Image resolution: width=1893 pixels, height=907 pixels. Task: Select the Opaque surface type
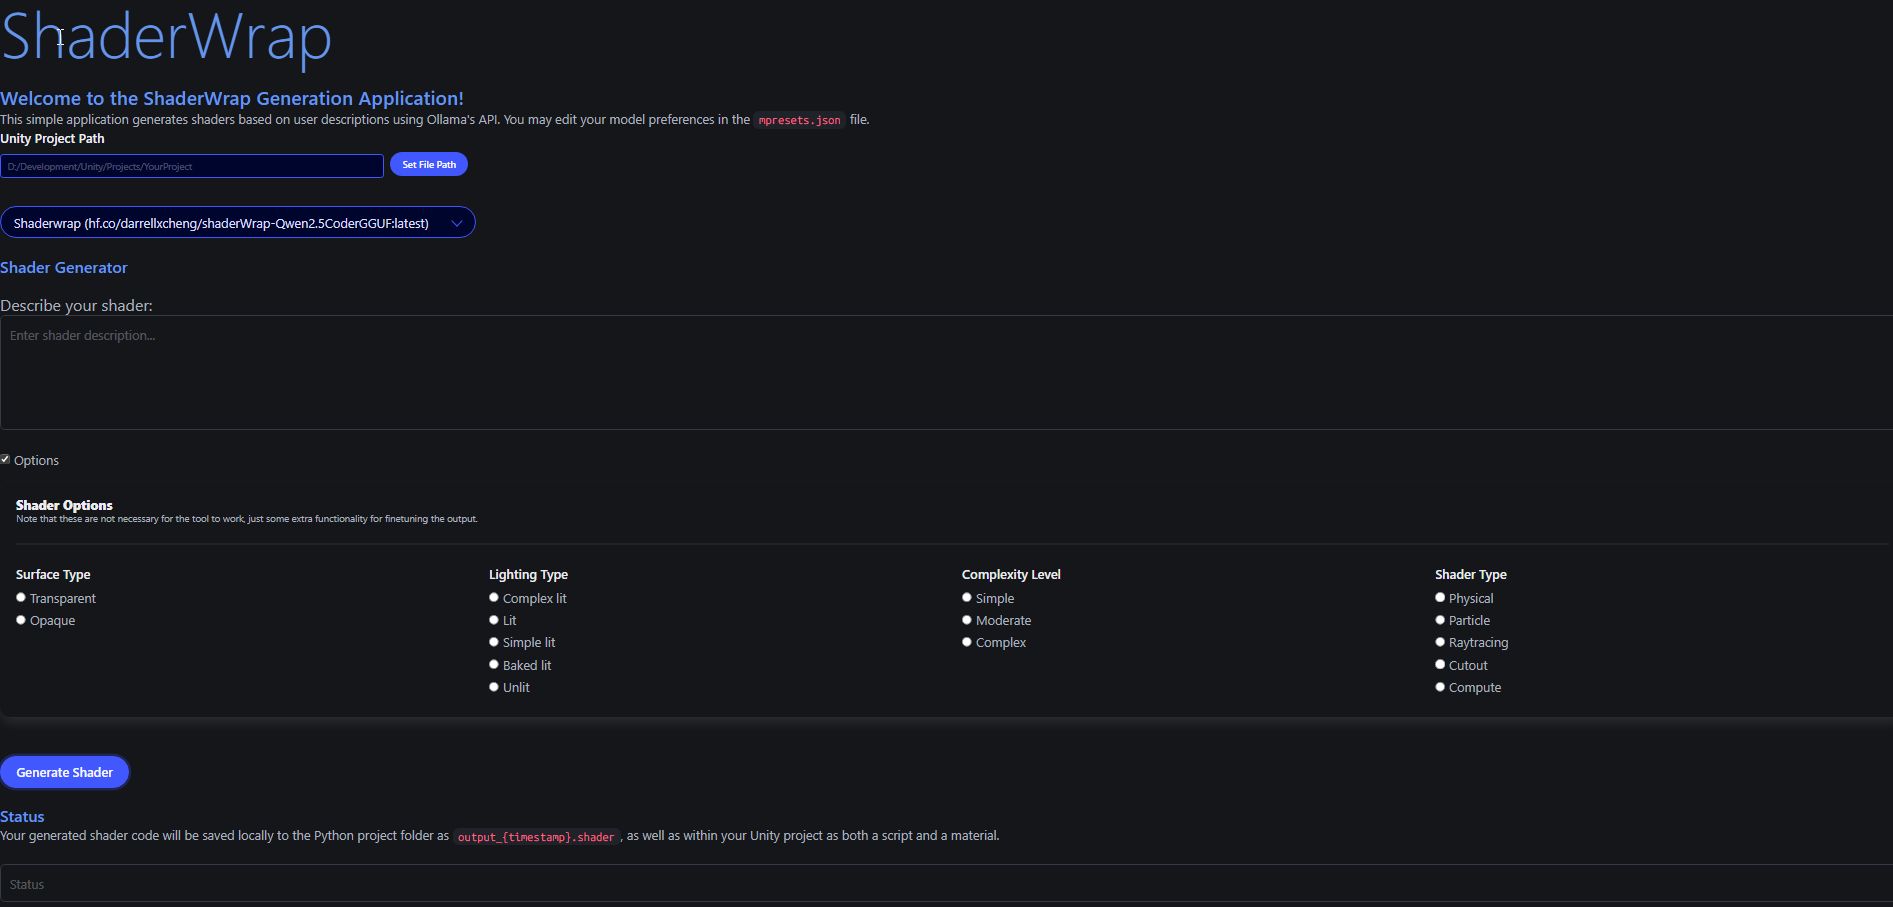tap(20, 619)
